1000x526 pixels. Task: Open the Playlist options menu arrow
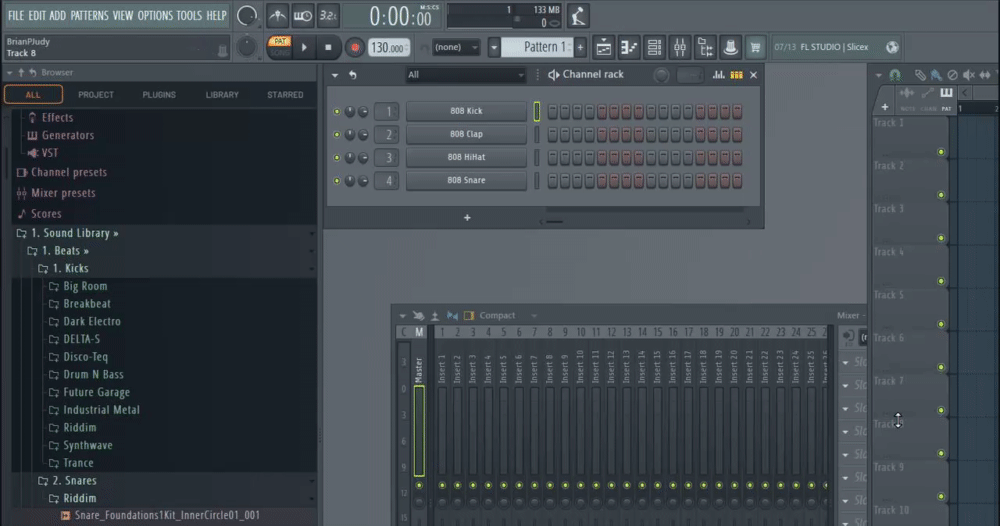(x=879, y=75)
